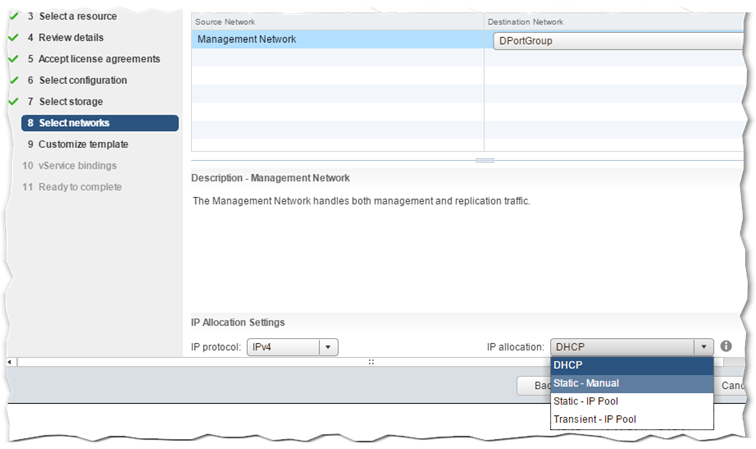Open the DPortGroup destination network dropdown
Image resolution: width=756 pixels, height=449 pixels.
click(x=618, y=41)
